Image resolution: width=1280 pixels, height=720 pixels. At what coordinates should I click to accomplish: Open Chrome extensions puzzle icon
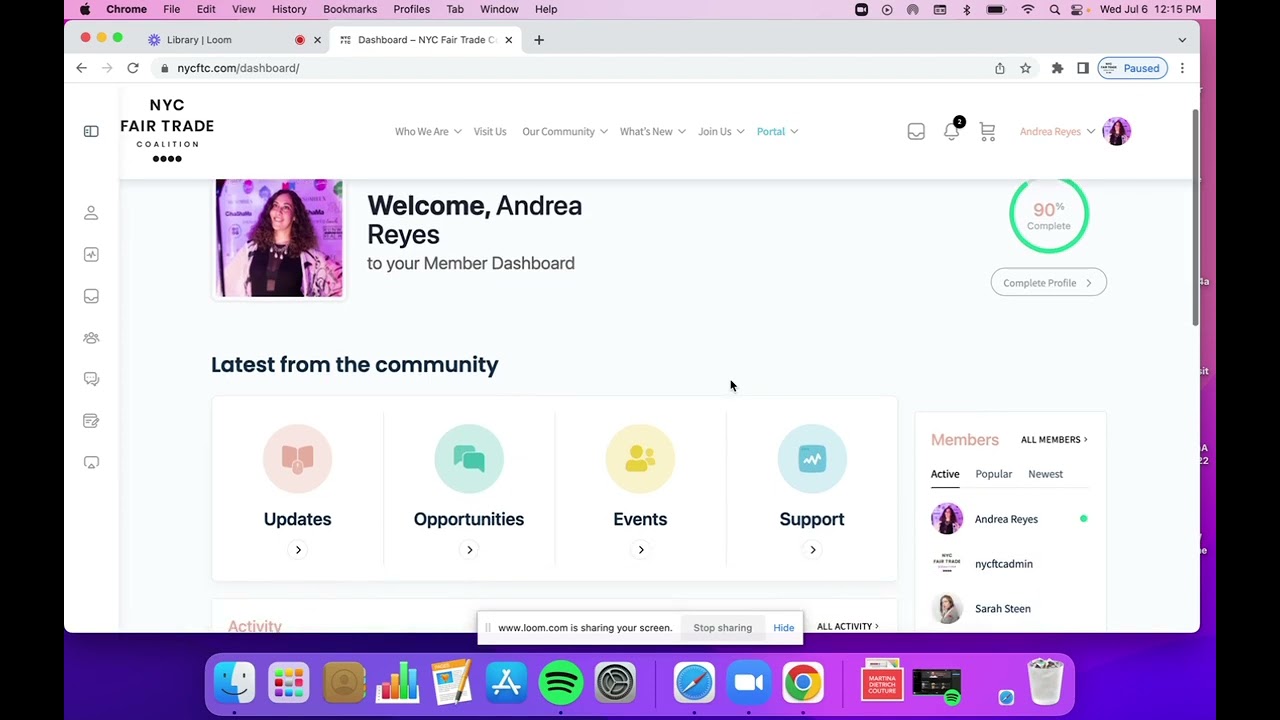(x=1057, y=68)
